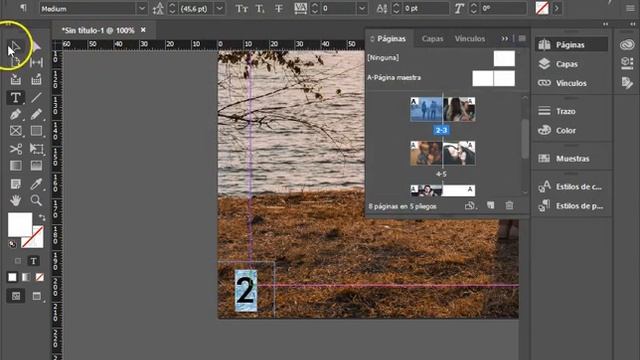Select the Gap tool
This screenshot has height=360, width=640.
[x=36, y=62]
